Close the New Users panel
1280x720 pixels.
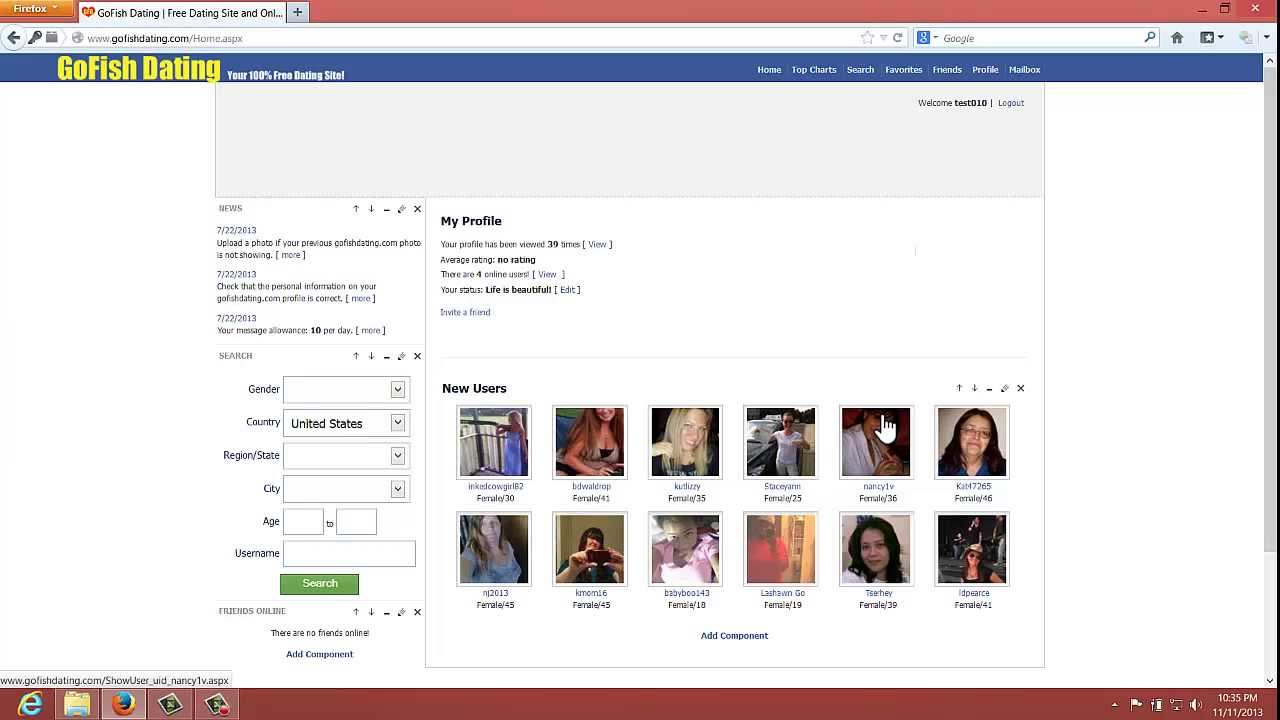coord(1020,388)
